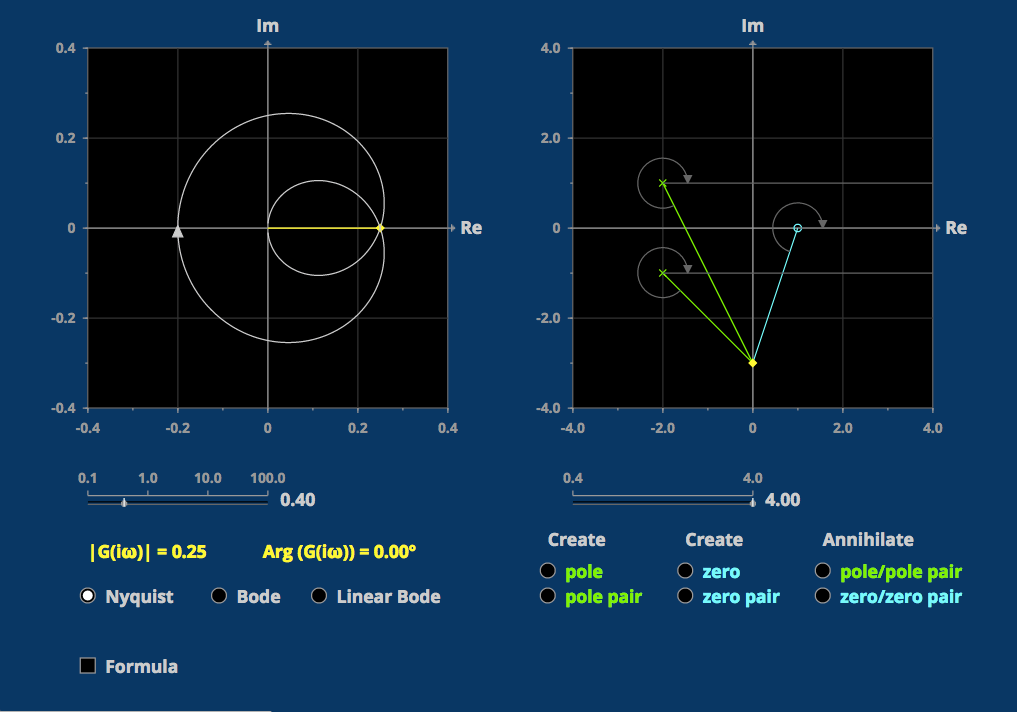Select the Create zero pair option
1017x712 pixels.
(685, 595)
